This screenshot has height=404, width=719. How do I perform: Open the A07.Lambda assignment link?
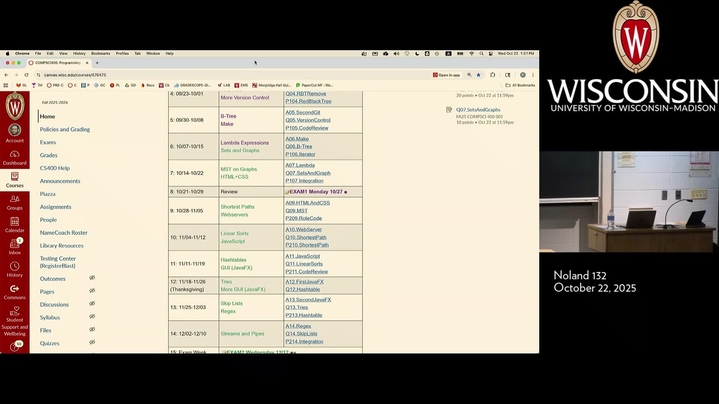click(300, 165)
